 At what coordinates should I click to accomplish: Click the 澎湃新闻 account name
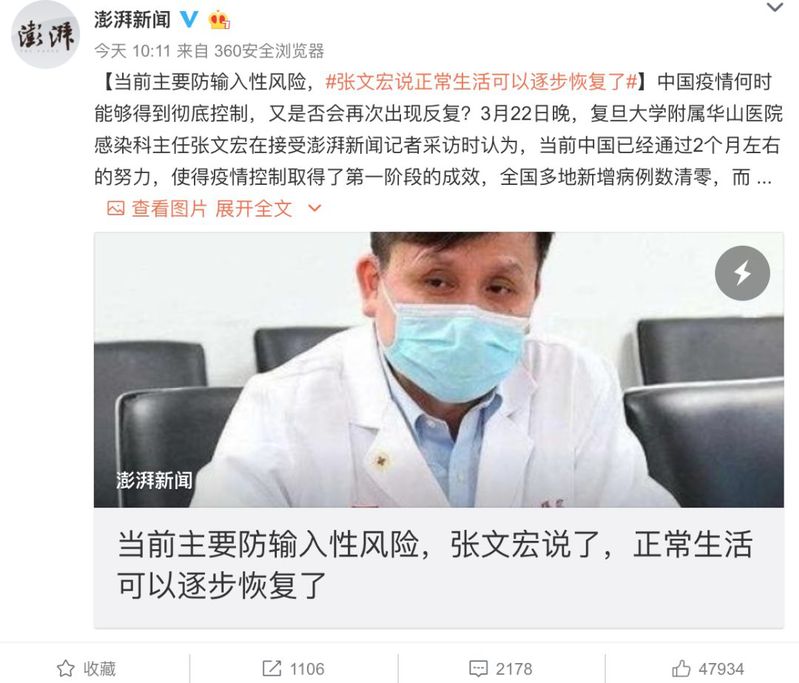(132, 19)
